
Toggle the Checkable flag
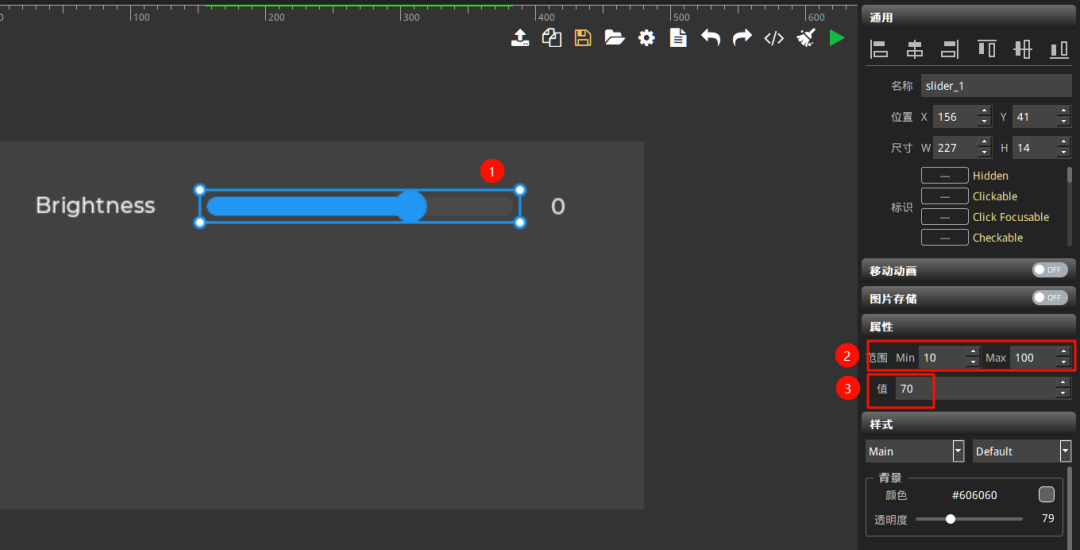click(944, 237)
